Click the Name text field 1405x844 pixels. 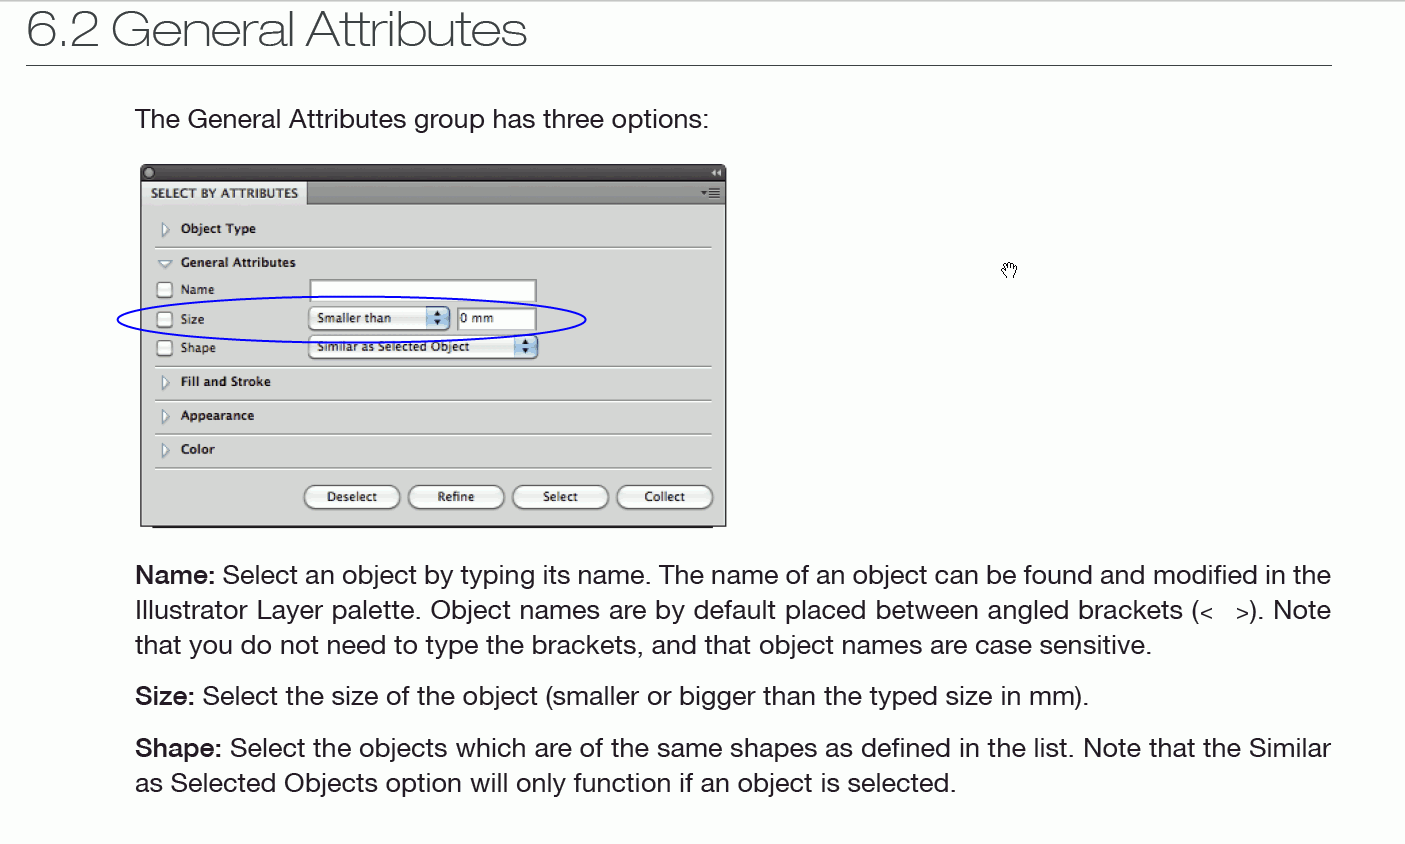click(423, 290)
